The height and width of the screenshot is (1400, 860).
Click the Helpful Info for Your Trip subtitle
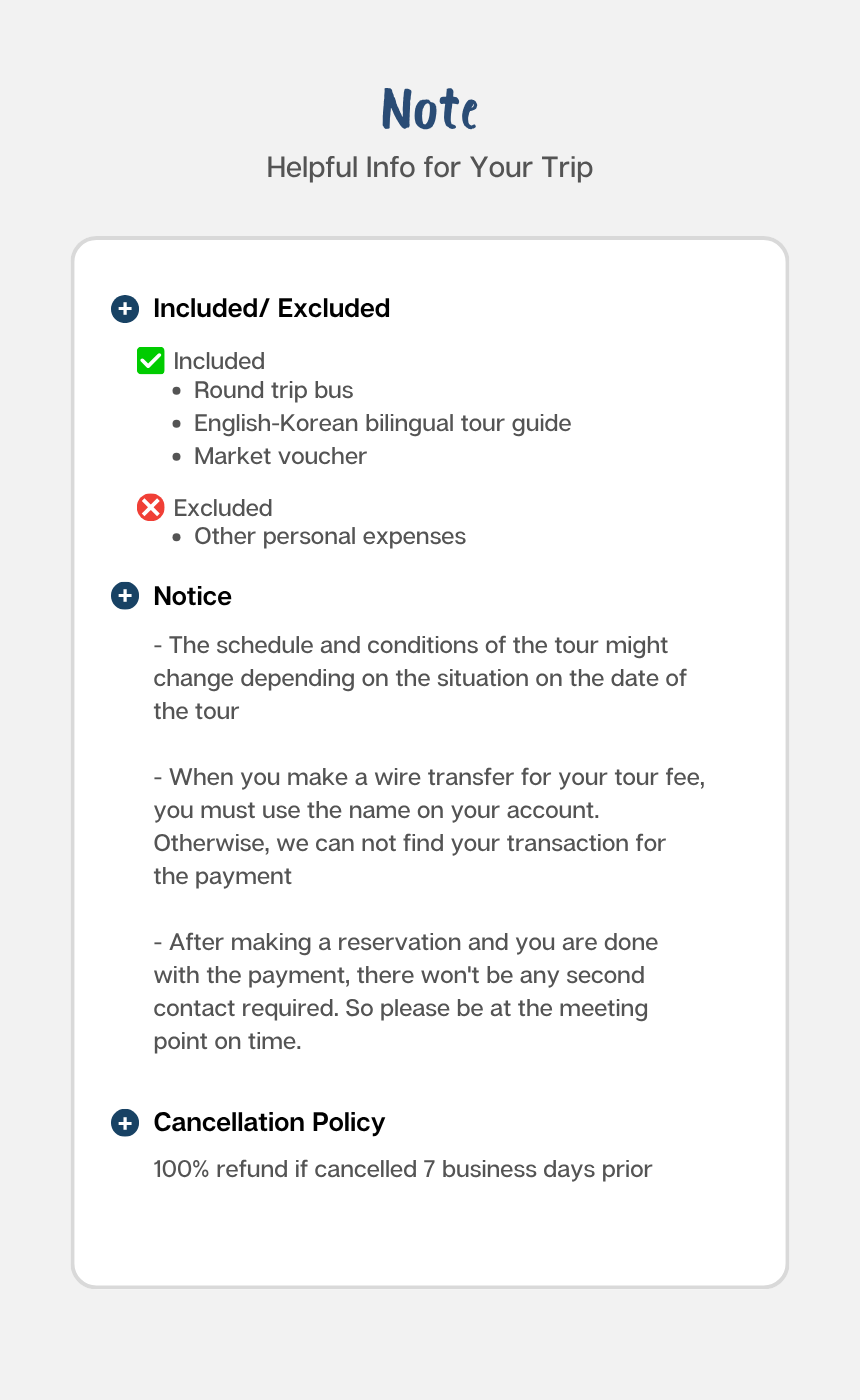pos(430,167)
